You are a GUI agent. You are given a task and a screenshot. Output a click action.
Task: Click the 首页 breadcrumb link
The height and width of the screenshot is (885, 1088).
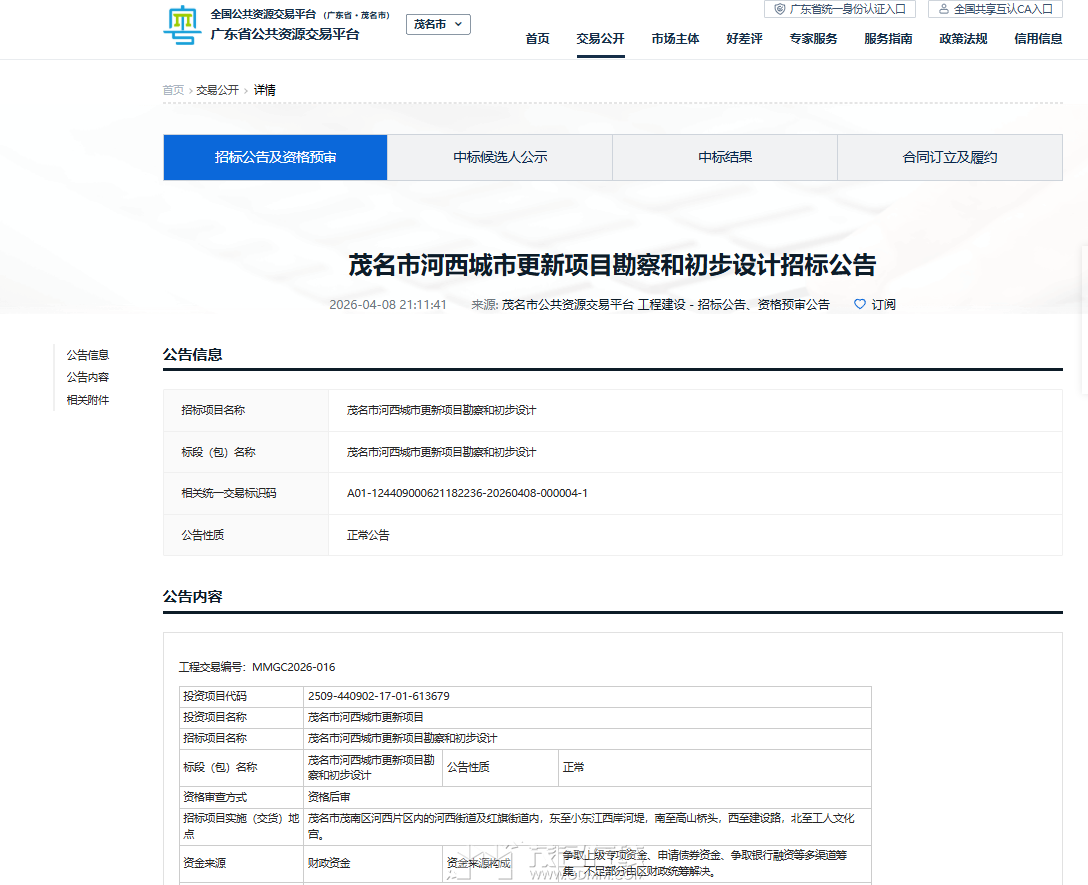coord(173,90)
